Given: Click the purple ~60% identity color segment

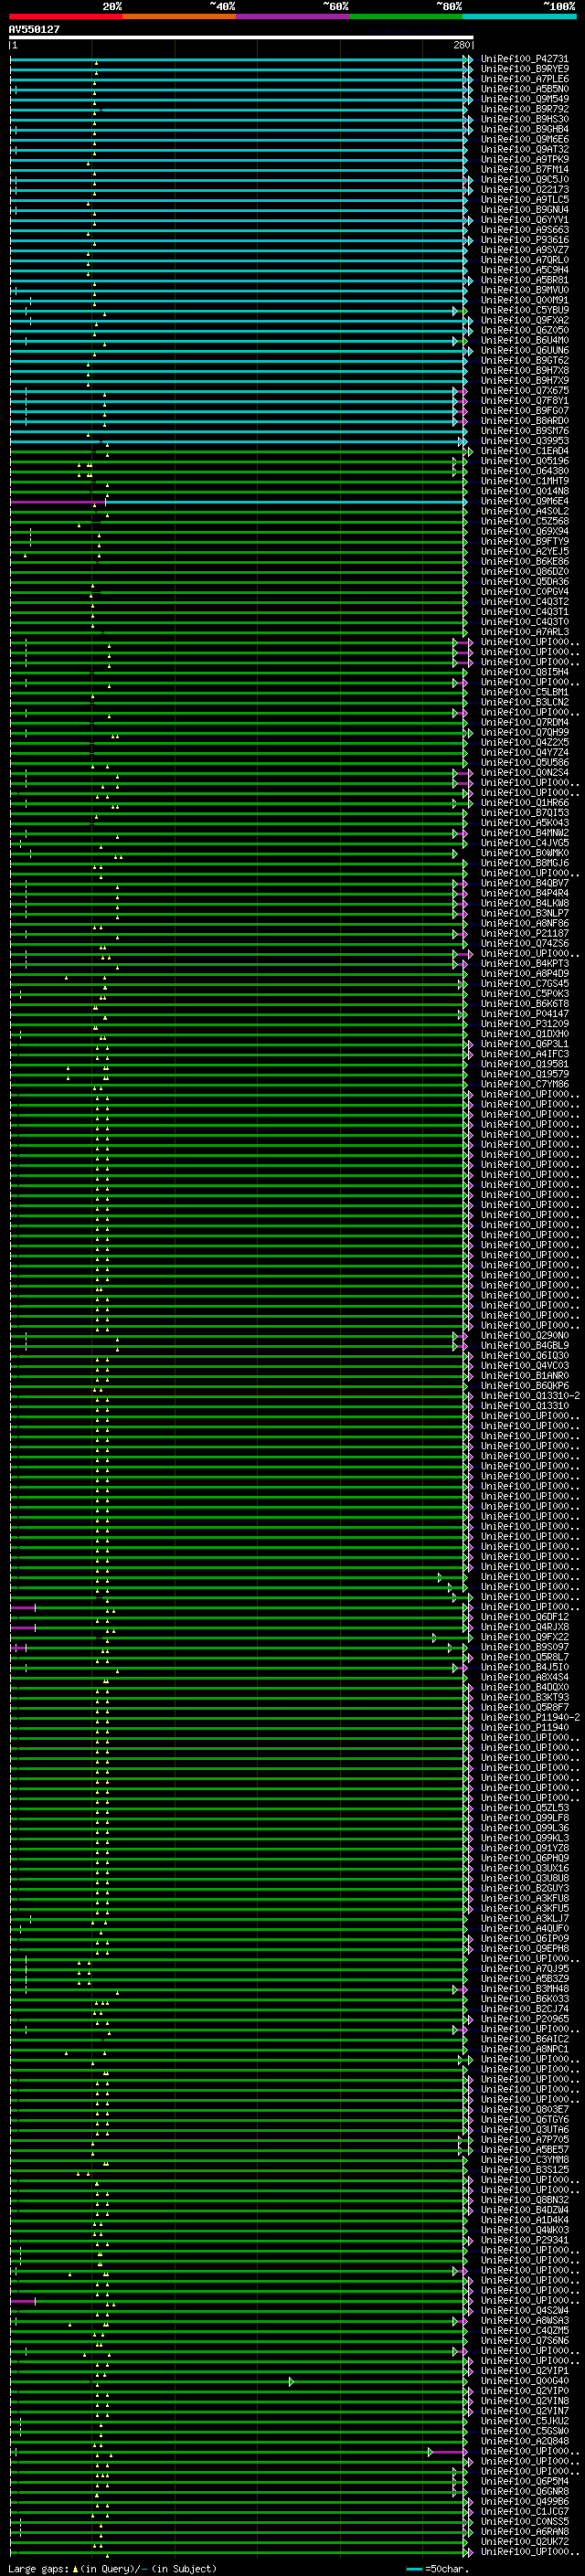Looking at the screenshot, I should click(x=292, y=16).
